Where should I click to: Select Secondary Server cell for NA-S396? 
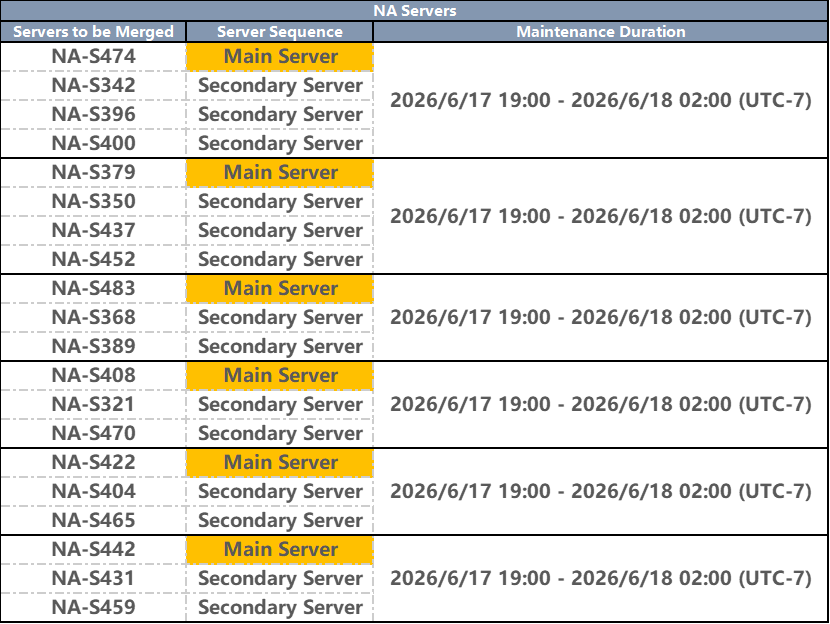[x=280, y=115]
